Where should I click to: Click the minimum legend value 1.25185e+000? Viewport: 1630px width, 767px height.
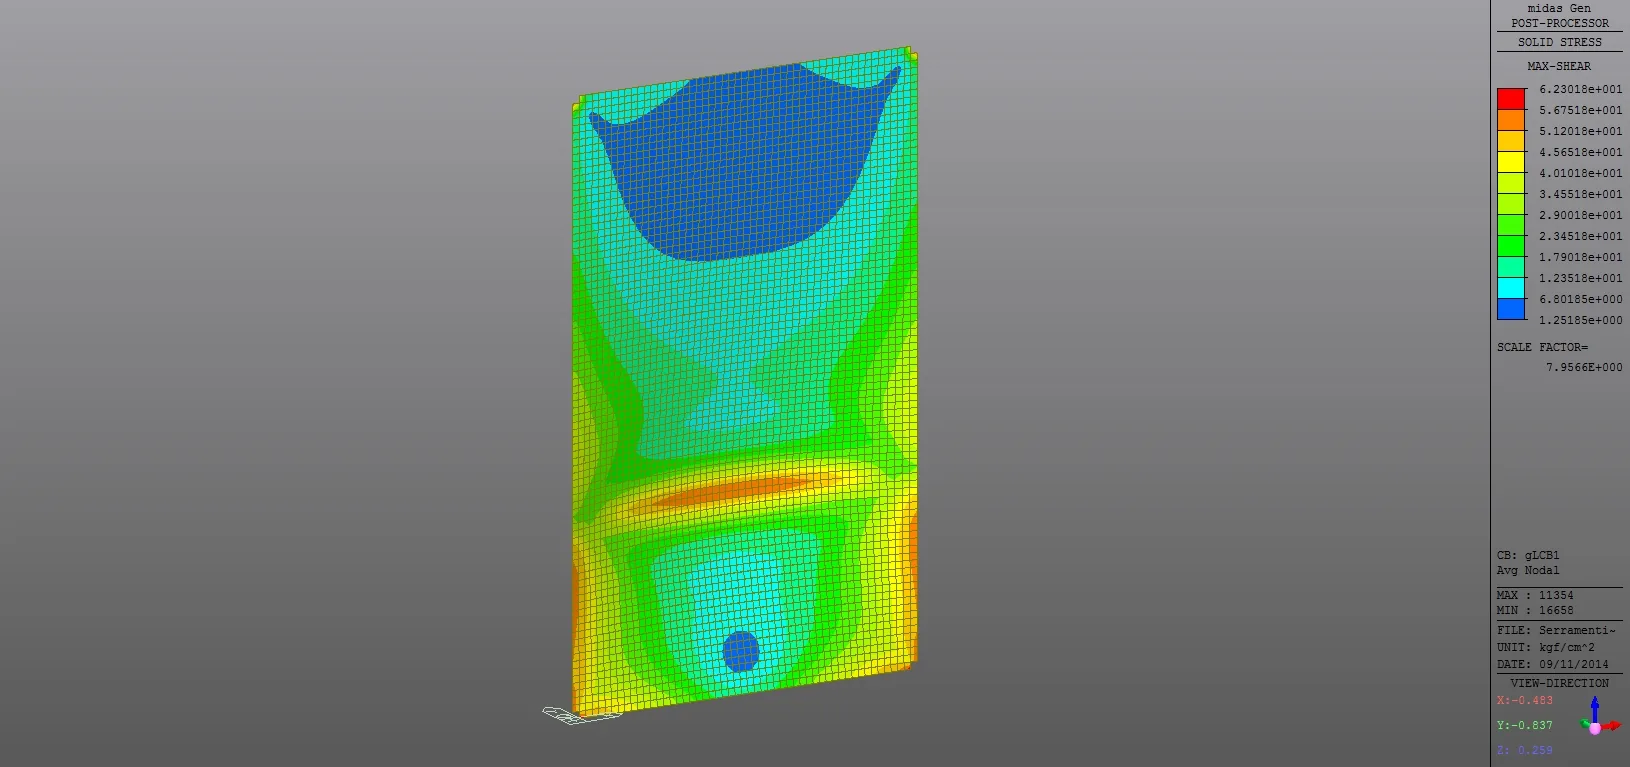[1581, 320]
